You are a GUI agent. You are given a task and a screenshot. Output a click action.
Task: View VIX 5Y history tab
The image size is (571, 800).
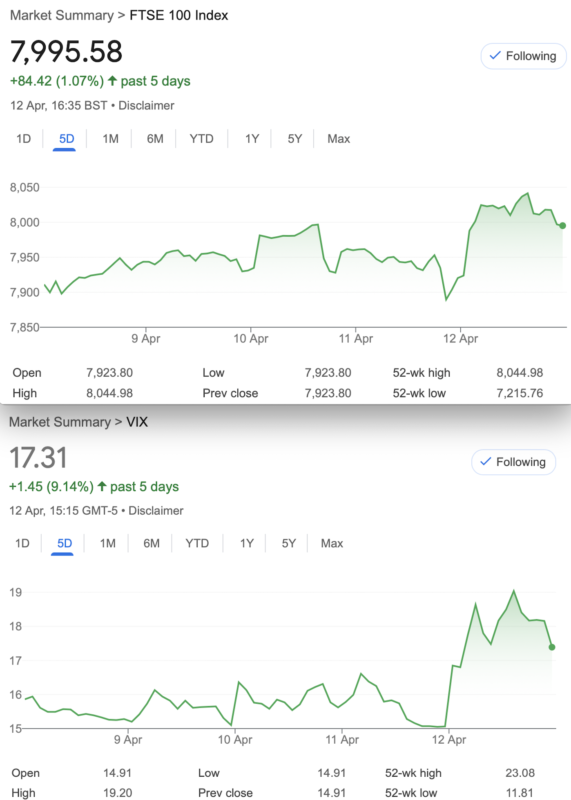[x=289, y=543]
